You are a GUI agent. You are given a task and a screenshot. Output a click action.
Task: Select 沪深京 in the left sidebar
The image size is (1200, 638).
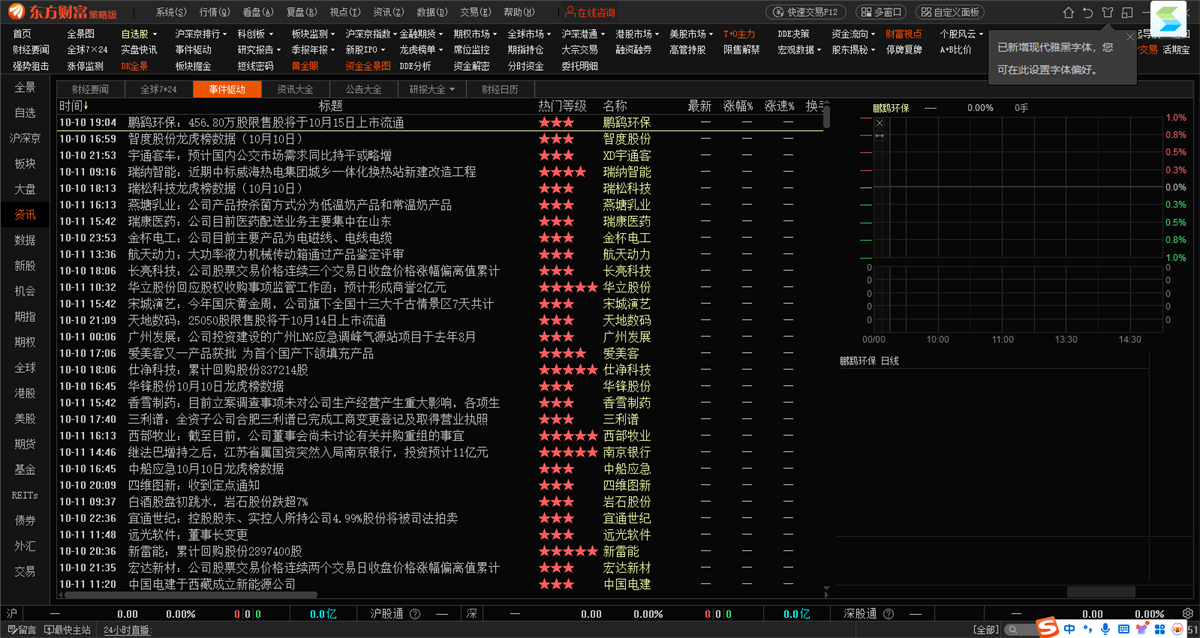point(25,138)
